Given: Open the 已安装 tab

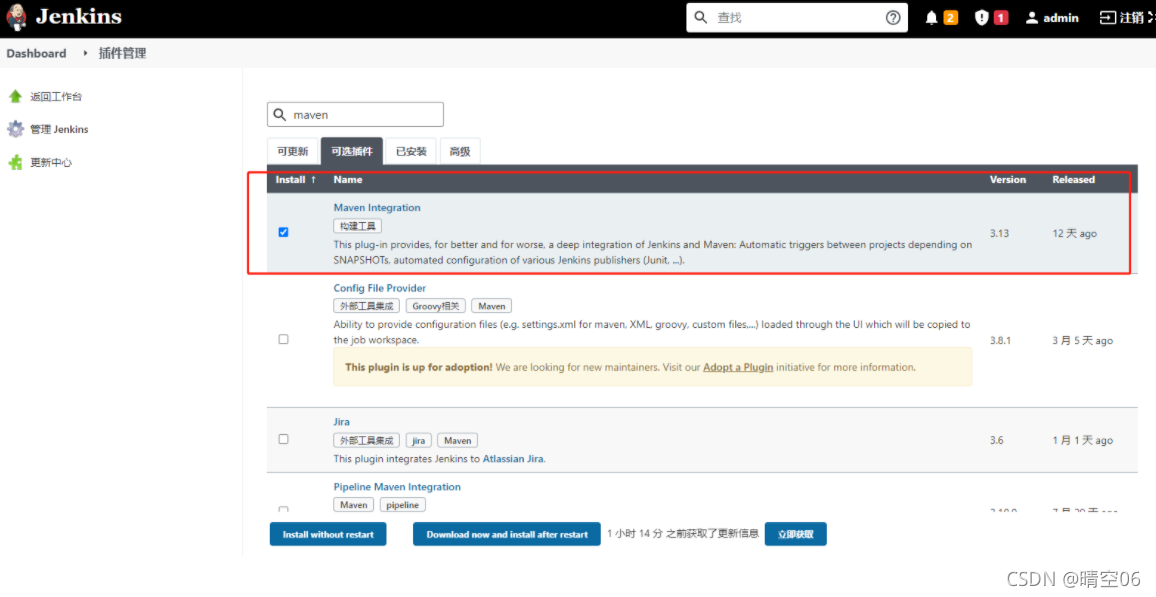Looking at the screenshot, I should (411, 151).
